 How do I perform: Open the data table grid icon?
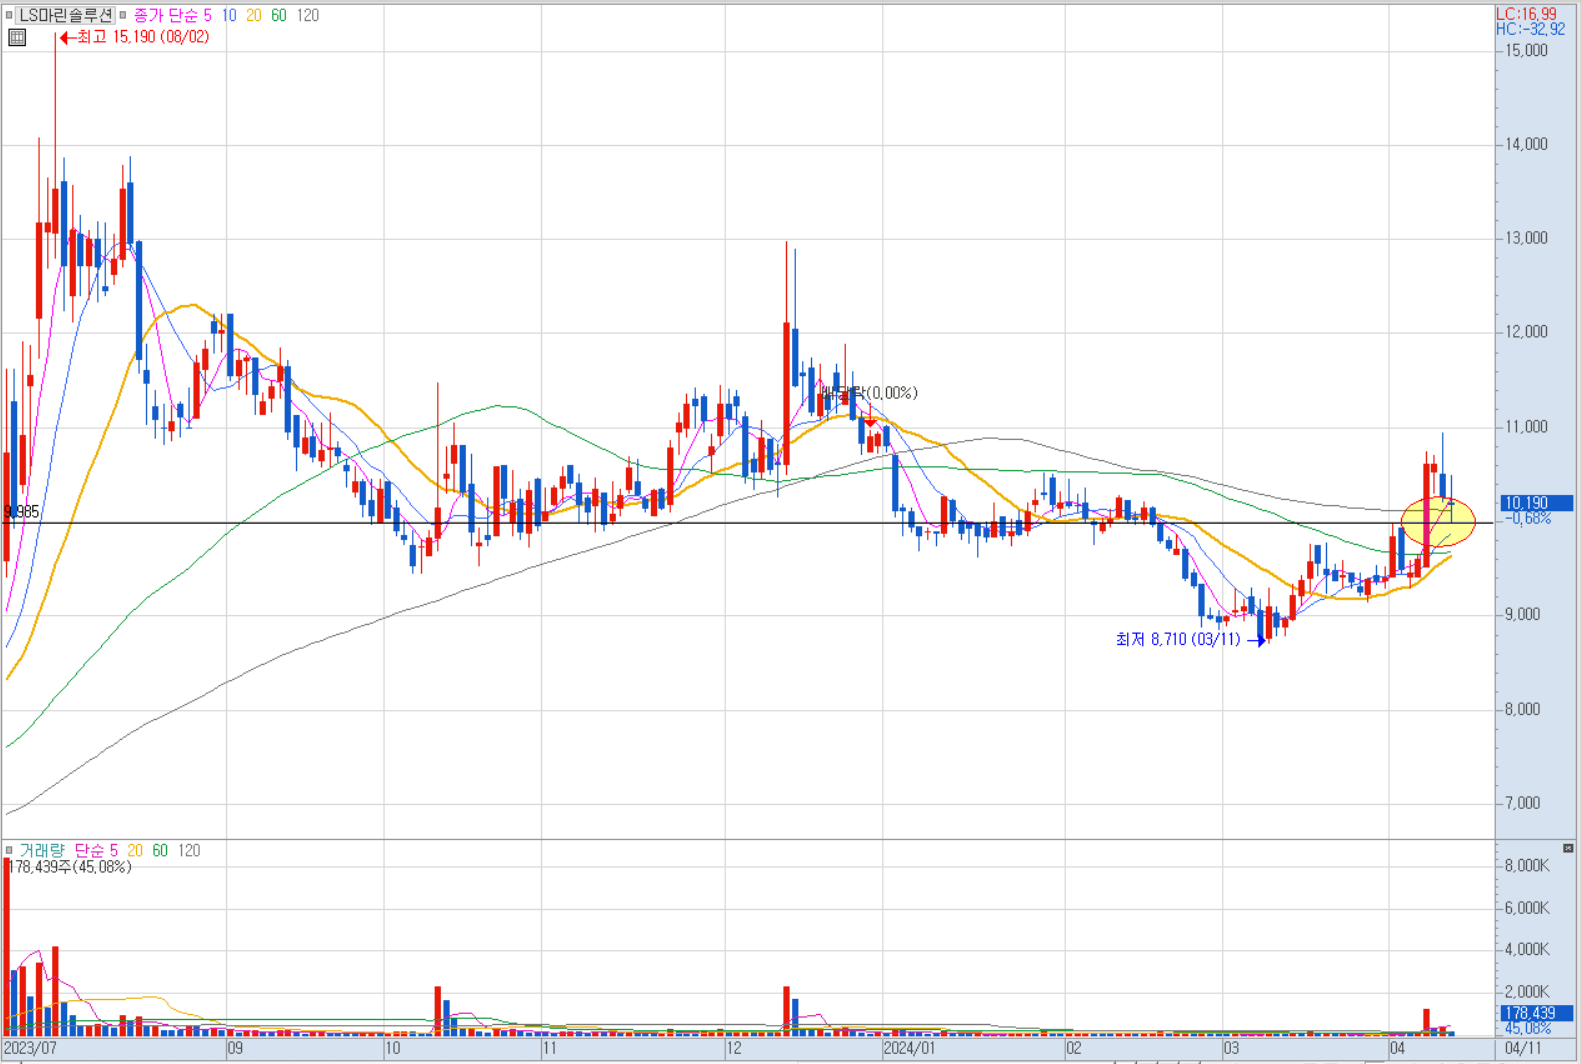17,38
